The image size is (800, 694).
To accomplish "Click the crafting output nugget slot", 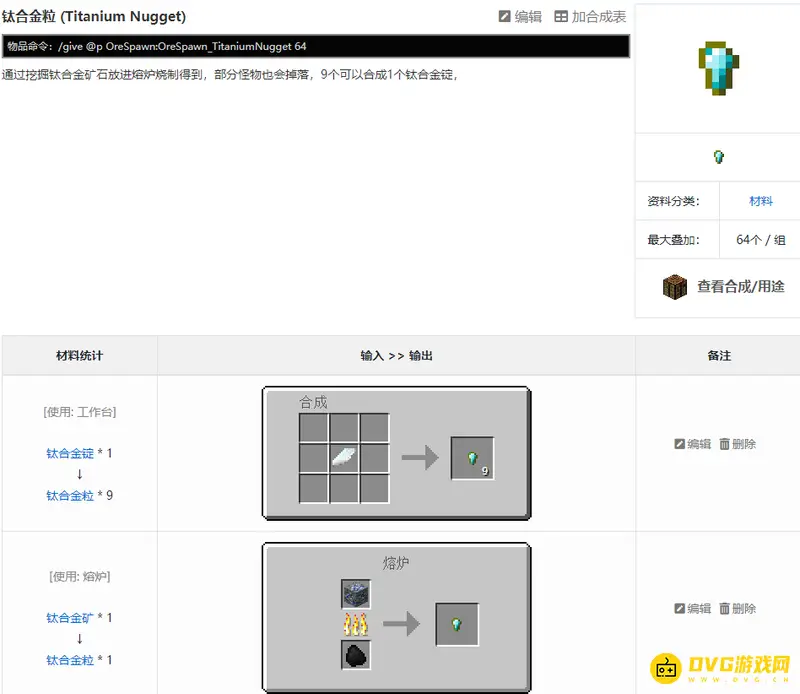I will (x=472, y=458).
